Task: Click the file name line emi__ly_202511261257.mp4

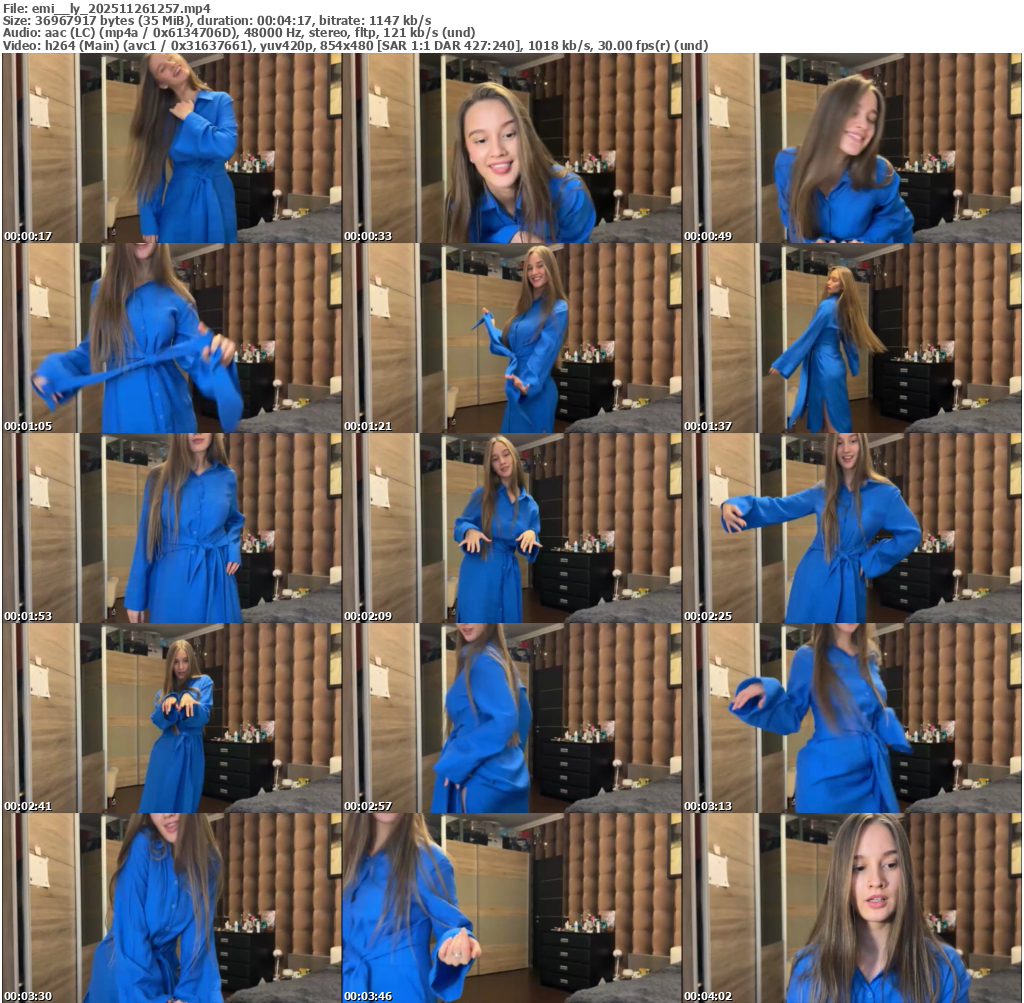Action: pyautogui.click(x=106, y=8)
